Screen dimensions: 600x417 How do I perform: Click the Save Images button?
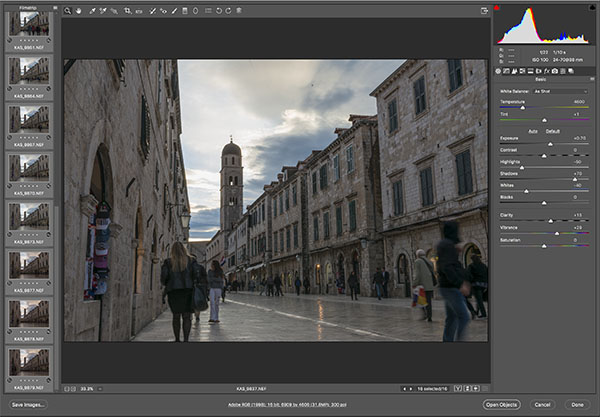pyautogui.click(x=28, y=404)
